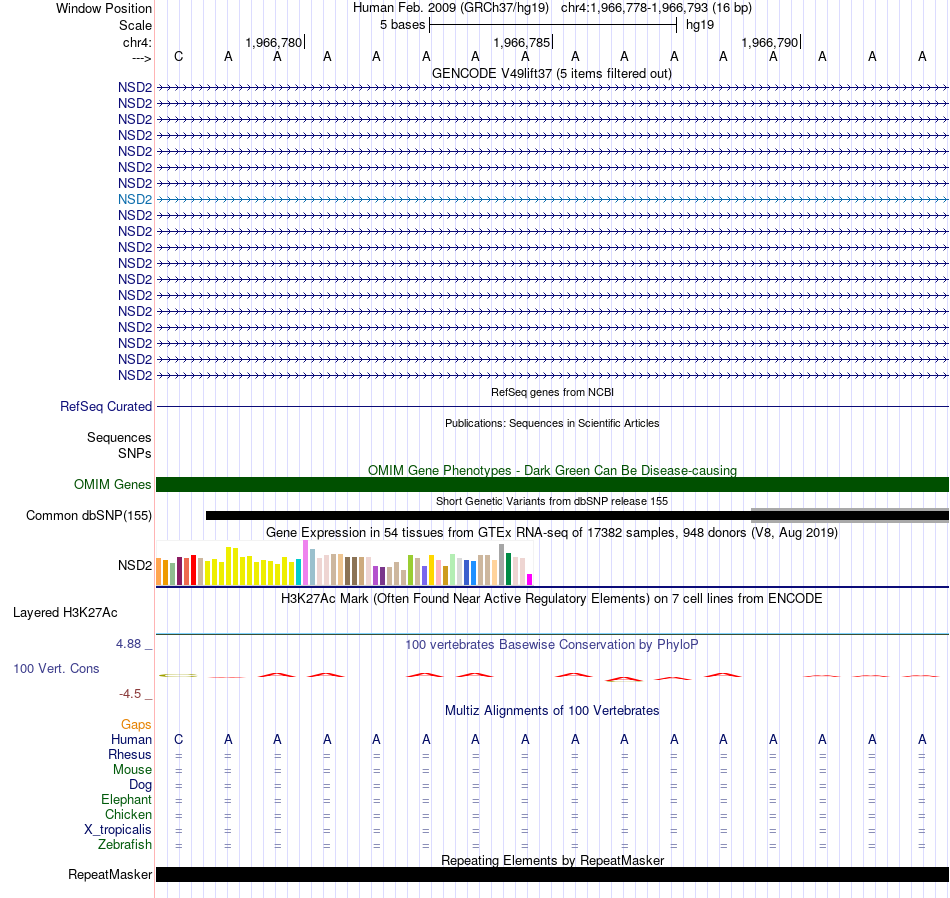
Task: Click the tall pink GTEx expression bar
Action: point(305,562)
